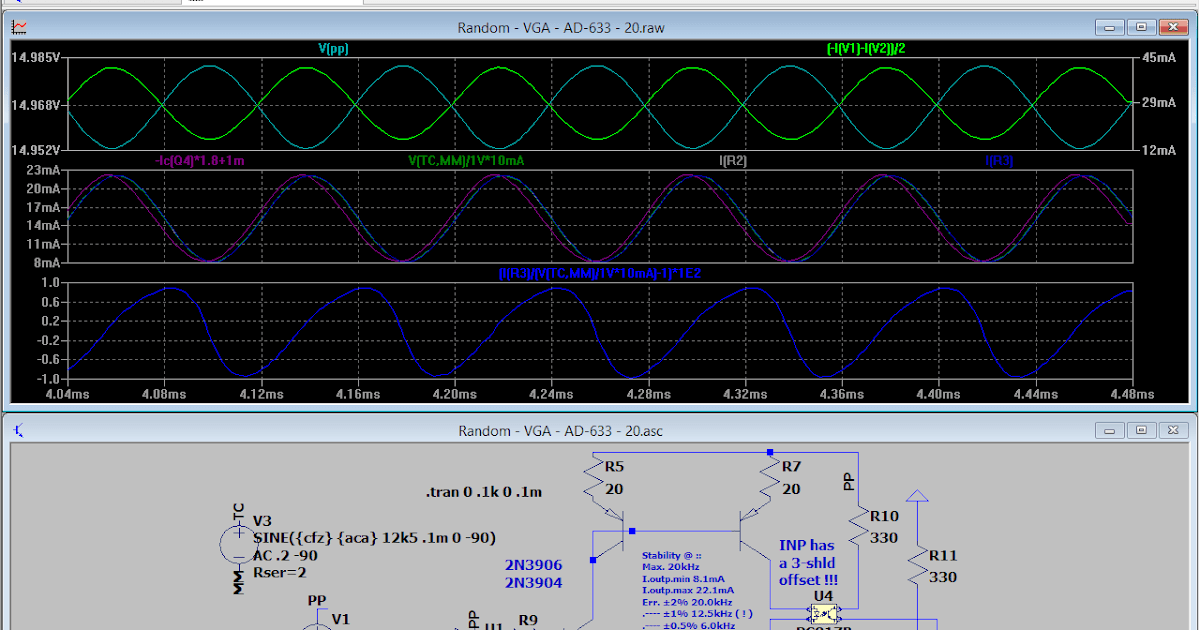Click the 'INP has a 3-shld offset' comment
Image resolution: width=1200 pixels, height=630 pixels.
pos(808,562)
